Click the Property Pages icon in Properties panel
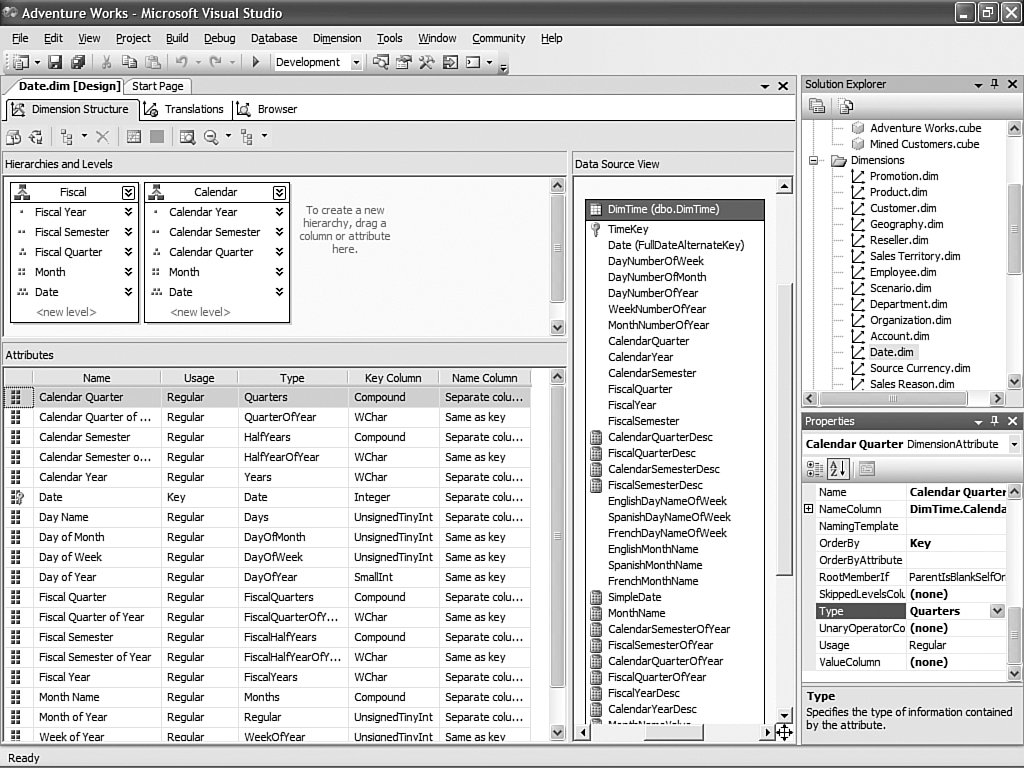Viewport: 1024px width, 768px height. 867,468
